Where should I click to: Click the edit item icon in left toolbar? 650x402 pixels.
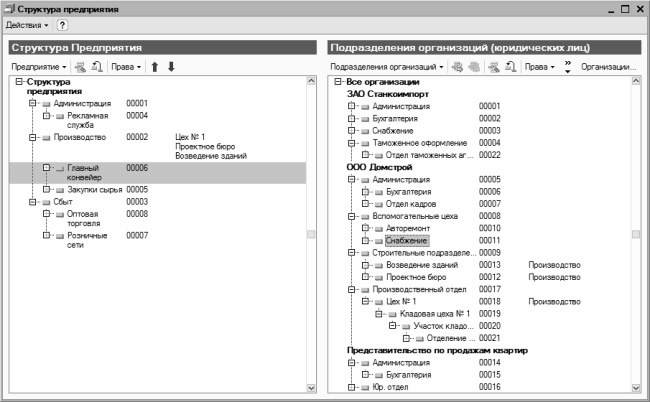[80, 67]
